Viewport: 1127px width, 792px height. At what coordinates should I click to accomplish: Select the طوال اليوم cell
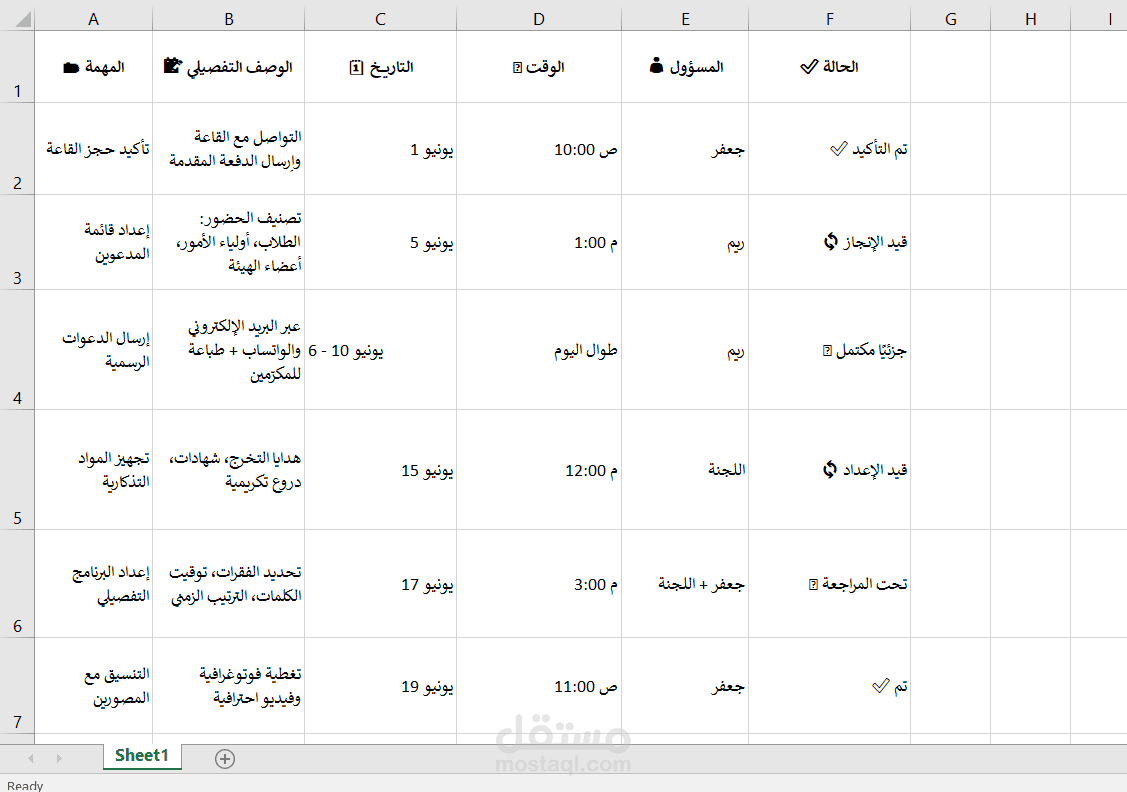click(539, 350)
